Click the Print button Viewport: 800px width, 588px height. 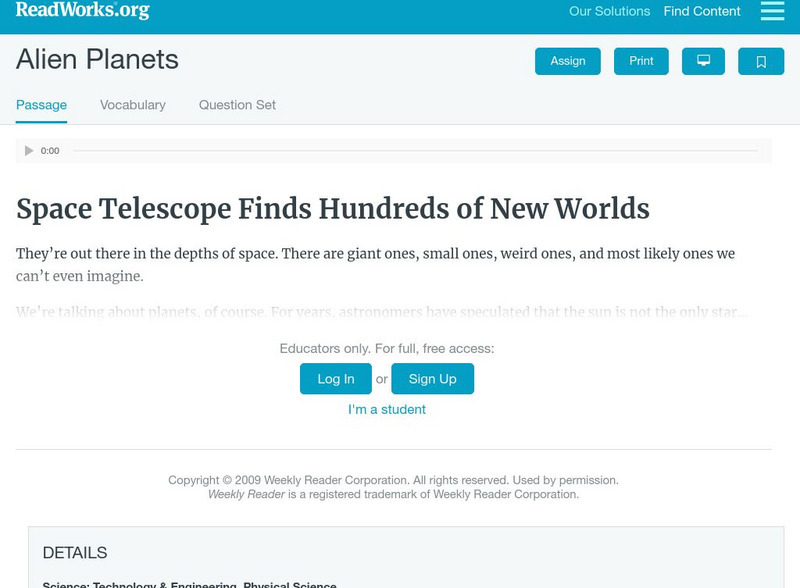coord(641,61)
